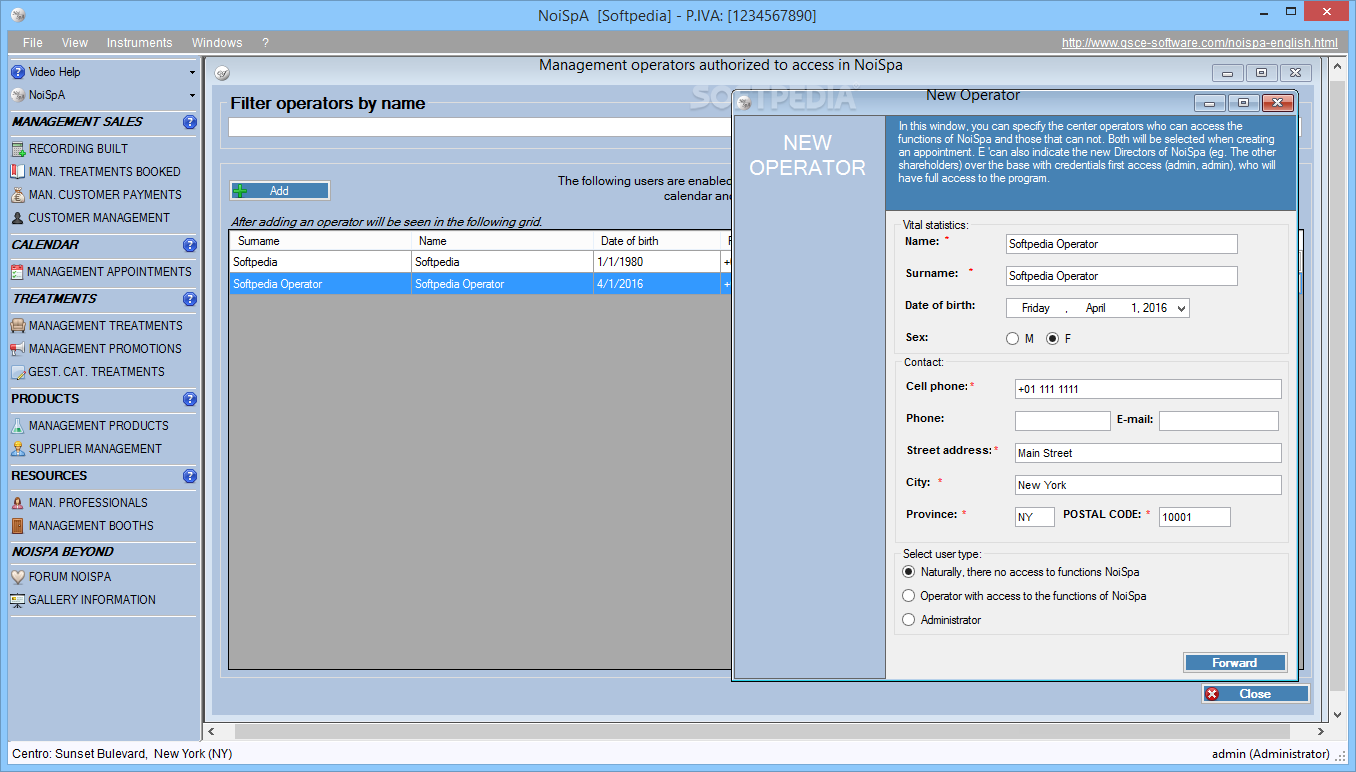Click the E-mail input field
Image resolution: width=1356 pixels, height=772 pixels.
pos(1219,421)
